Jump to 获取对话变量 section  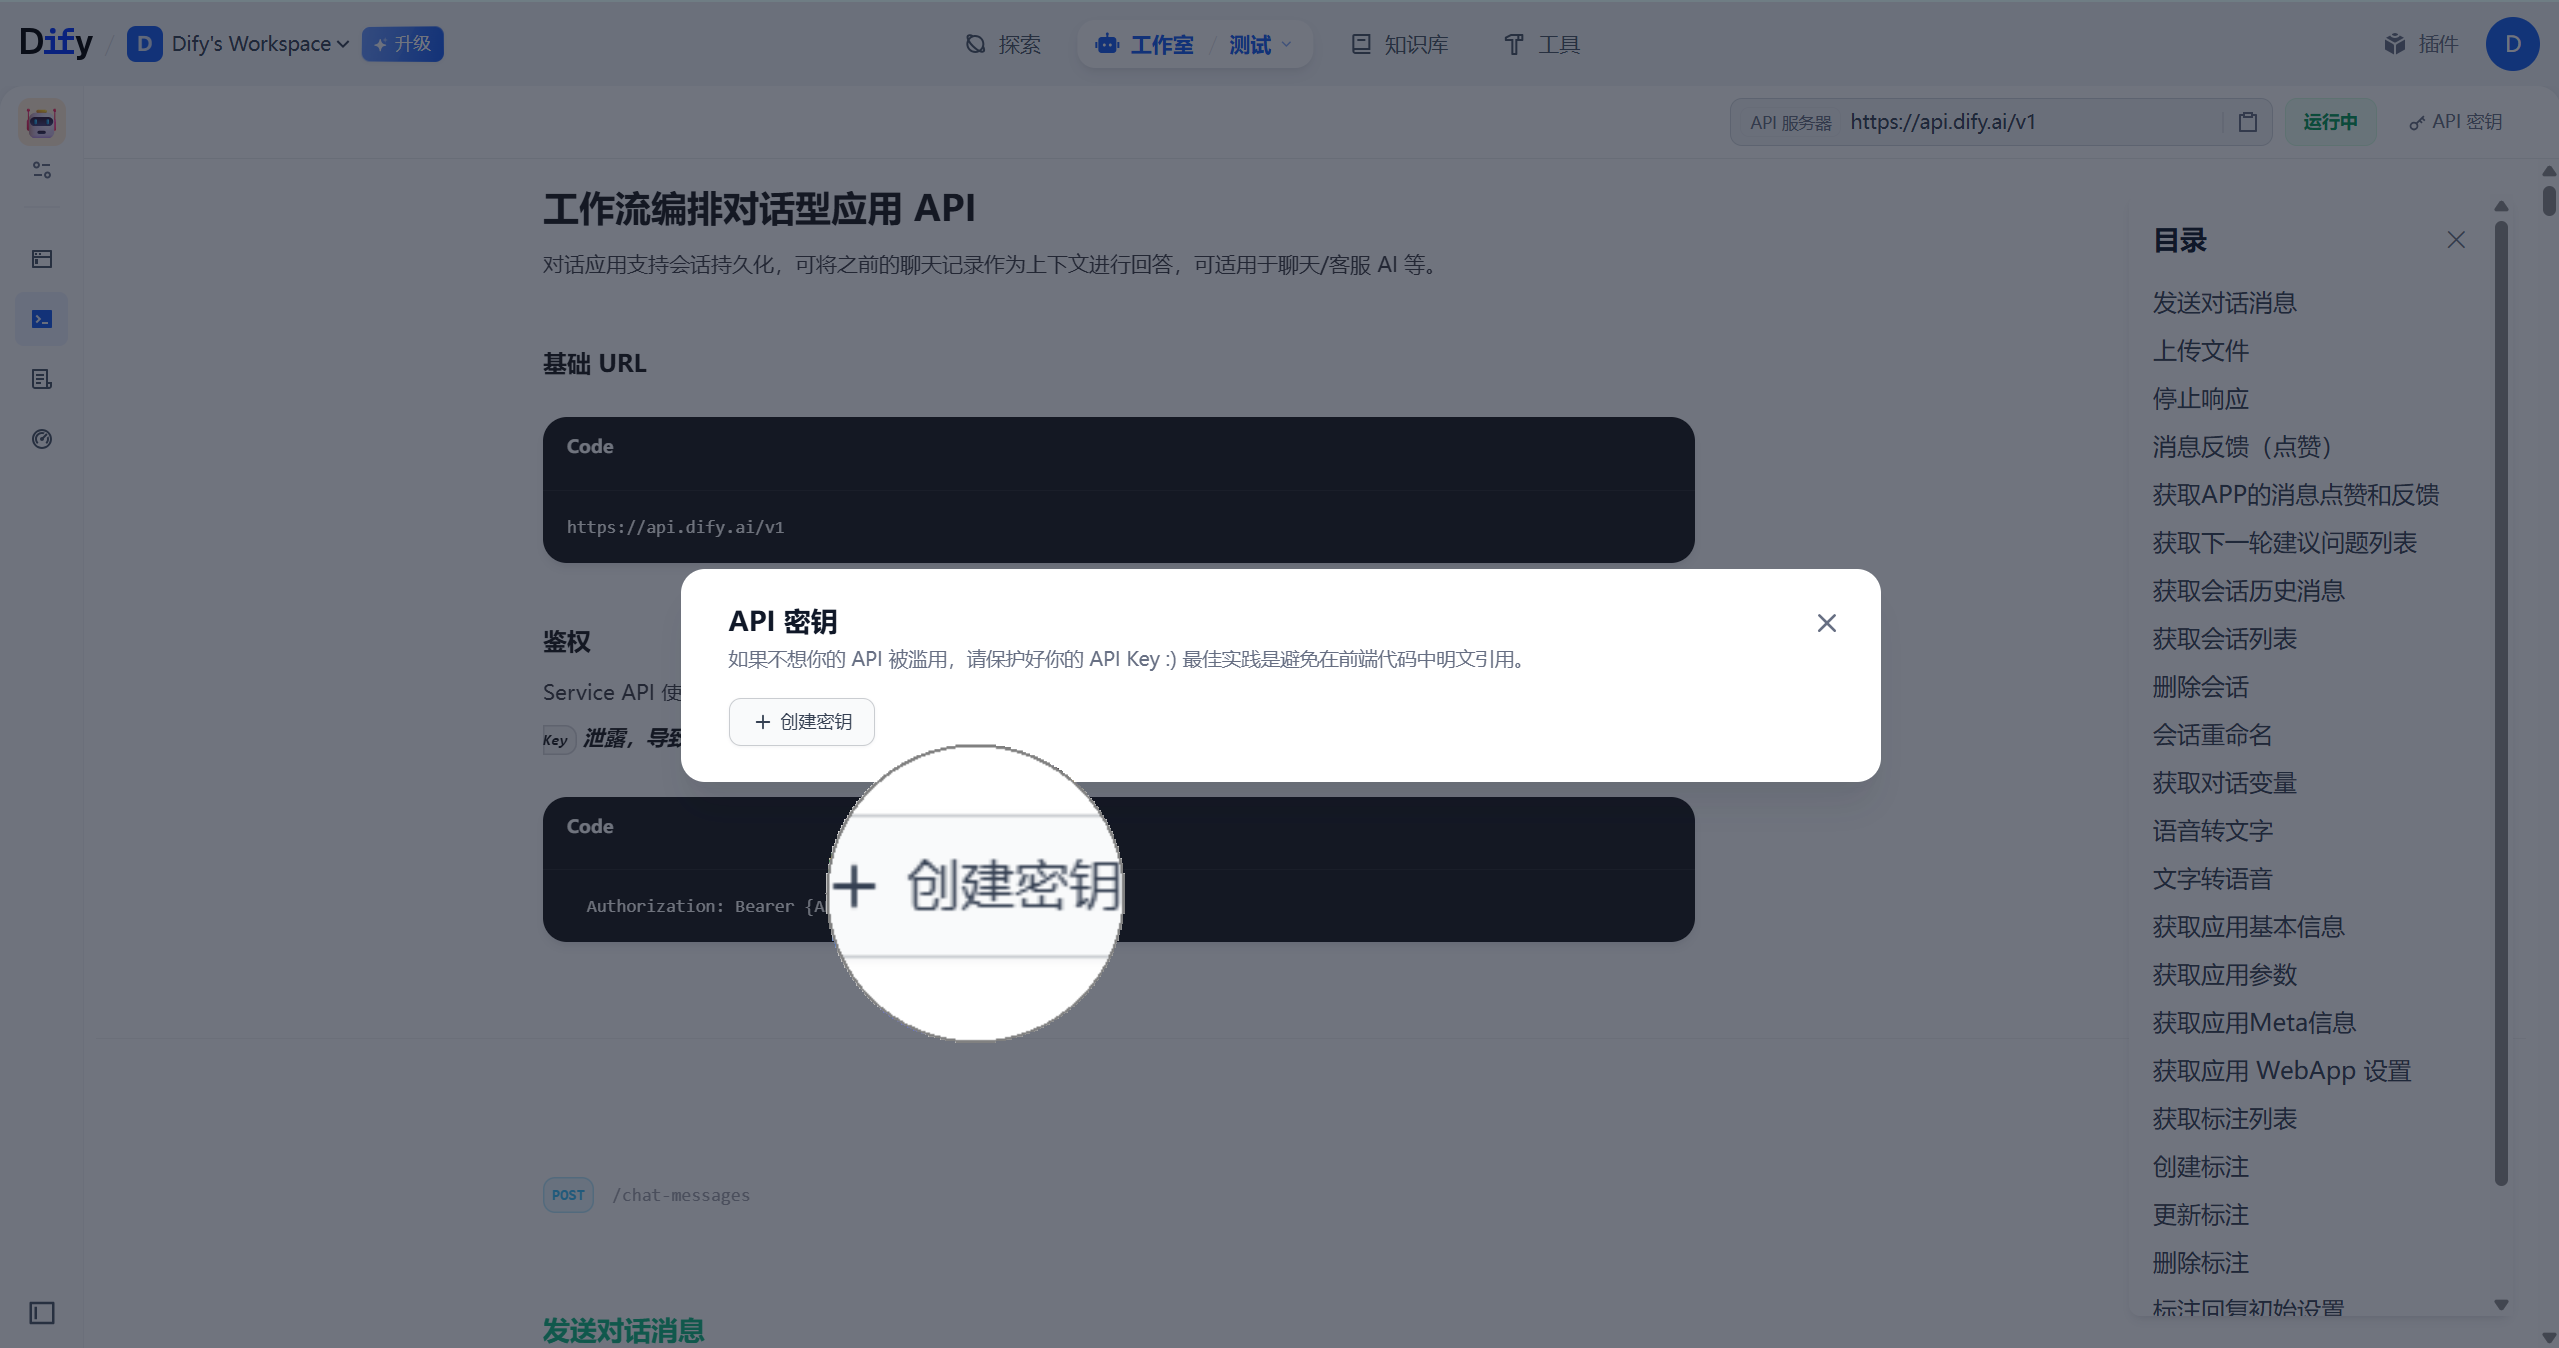pyautogui.click(x=2224, y=783)
